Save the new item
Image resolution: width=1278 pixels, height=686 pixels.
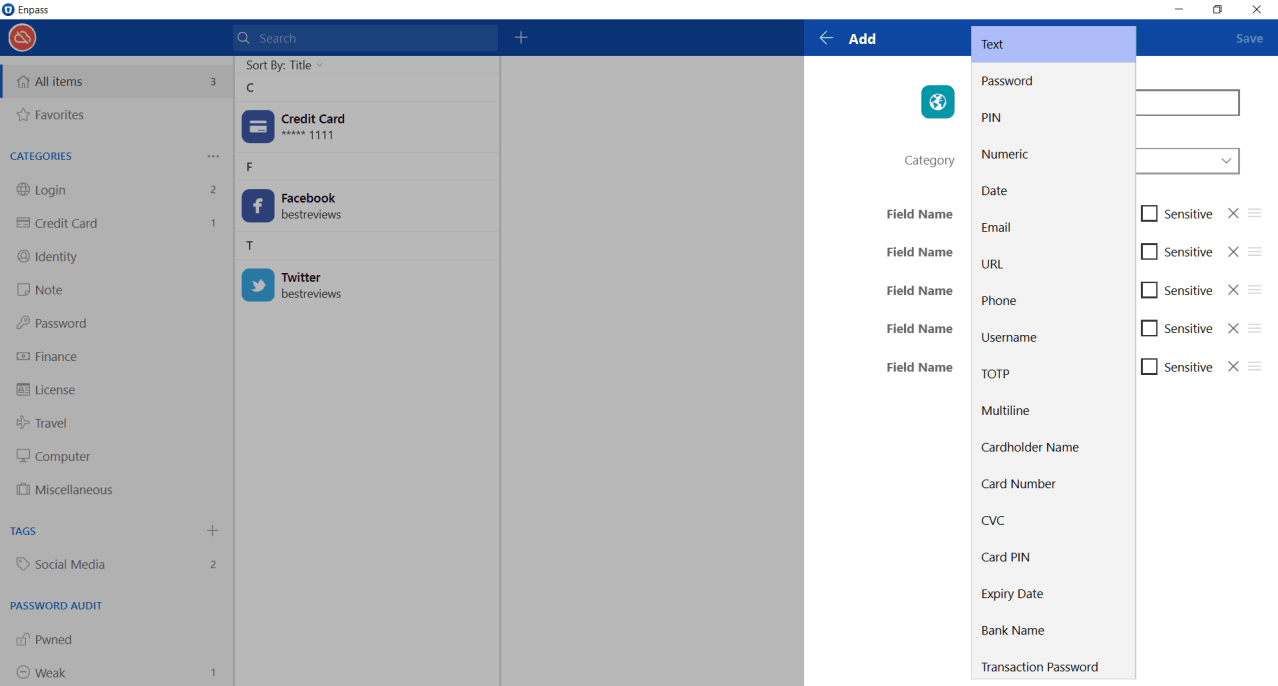point(1248,38)
